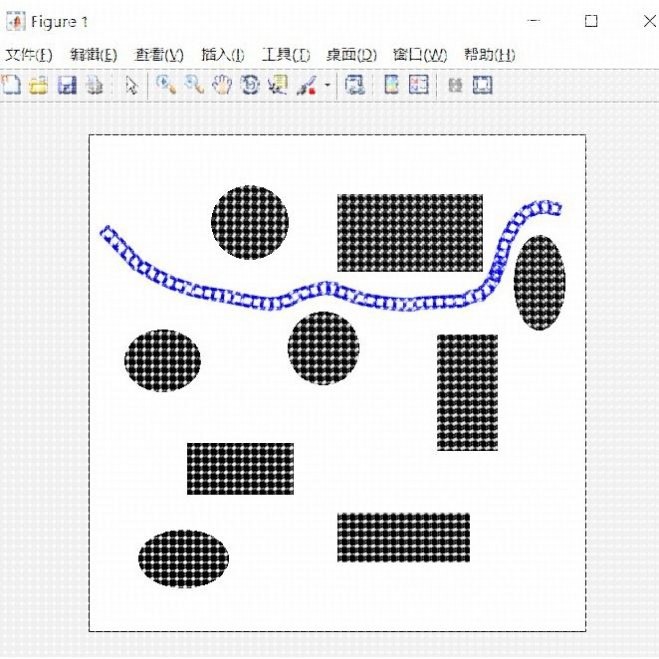Select the Edit Plot arrow tool
Viewport: 659px width, 659px height.
coord(132,86)
